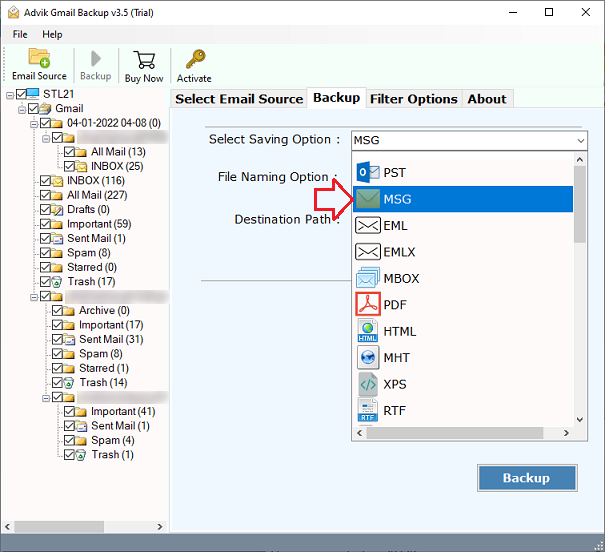Viewport: 605px width, 552px height.
Task: Click the format list scroll-down arrow
Action: point(580,419)
